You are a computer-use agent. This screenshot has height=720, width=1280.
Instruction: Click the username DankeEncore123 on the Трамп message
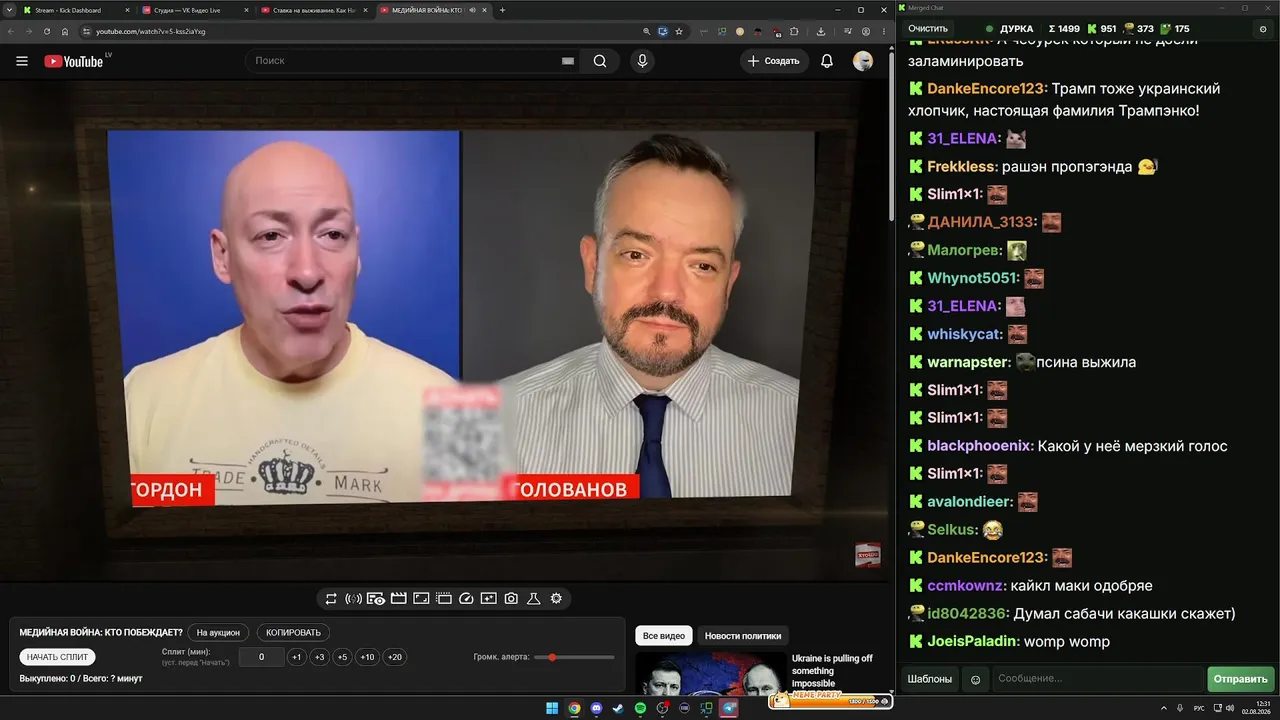(985, 88)
